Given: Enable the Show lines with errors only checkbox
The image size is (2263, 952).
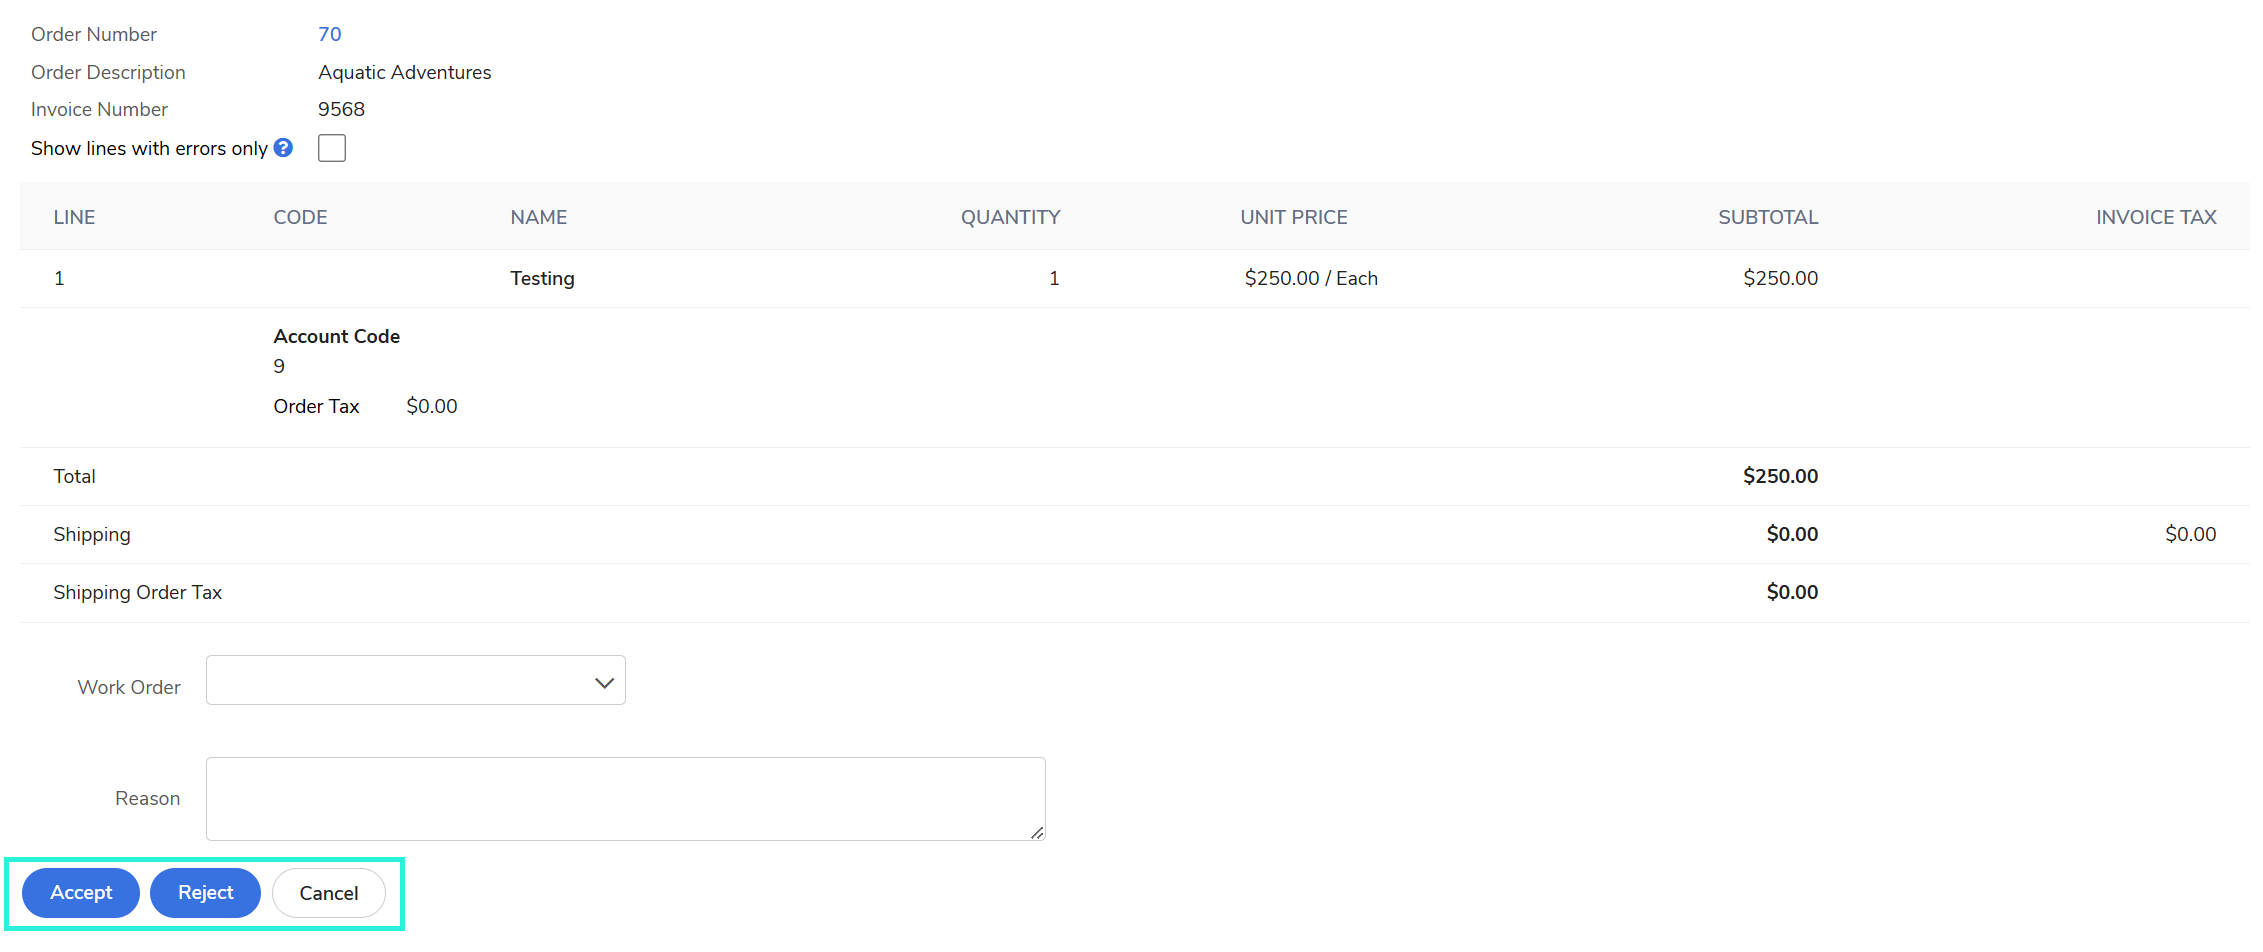Looking at the screenshot, I should (332, 148).
